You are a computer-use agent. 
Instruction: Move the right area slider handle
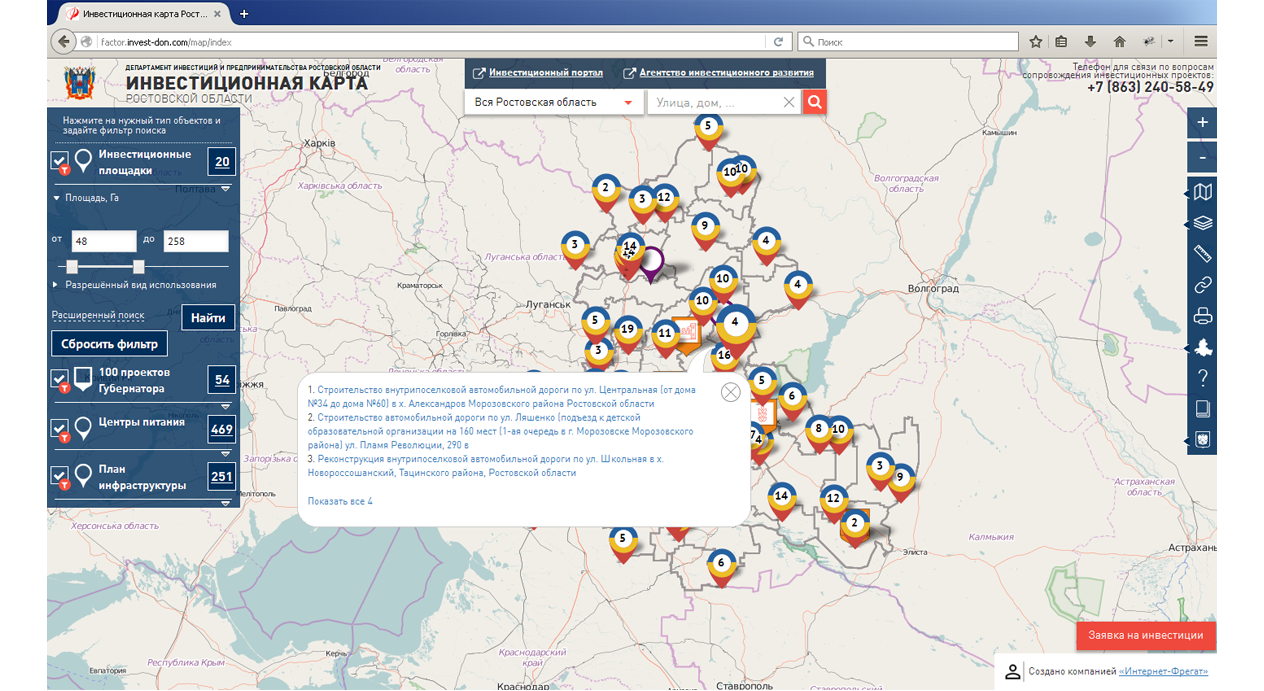pos(138,267)
